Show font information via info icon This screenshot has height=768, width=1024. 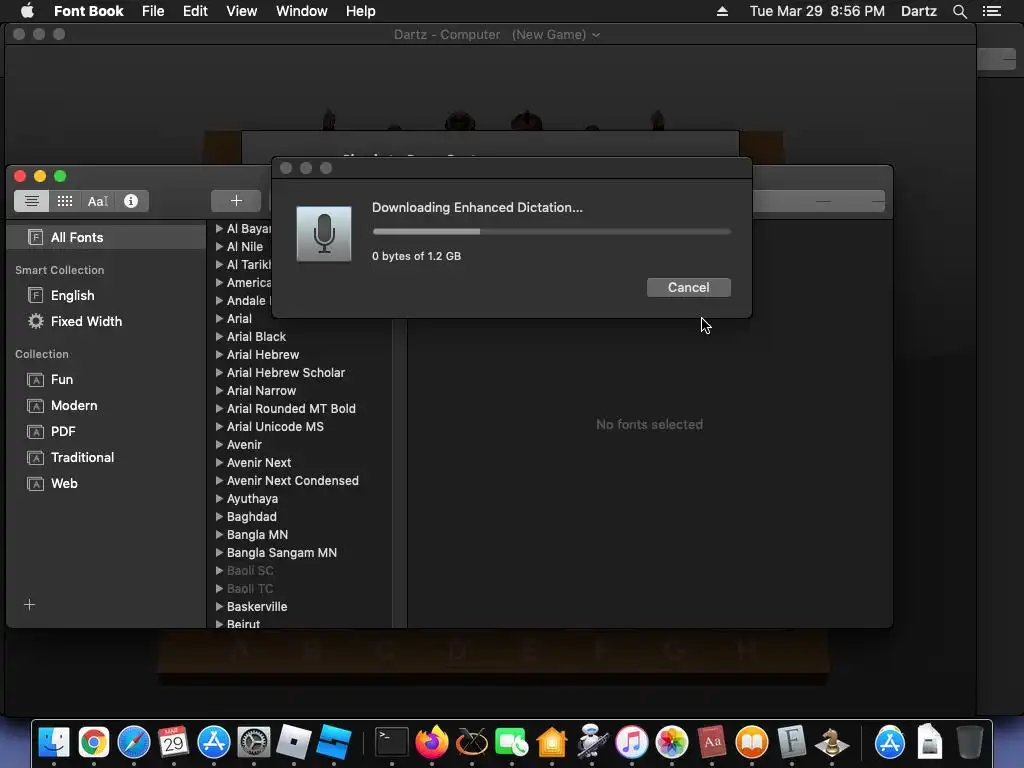click(x=131, y=201)
